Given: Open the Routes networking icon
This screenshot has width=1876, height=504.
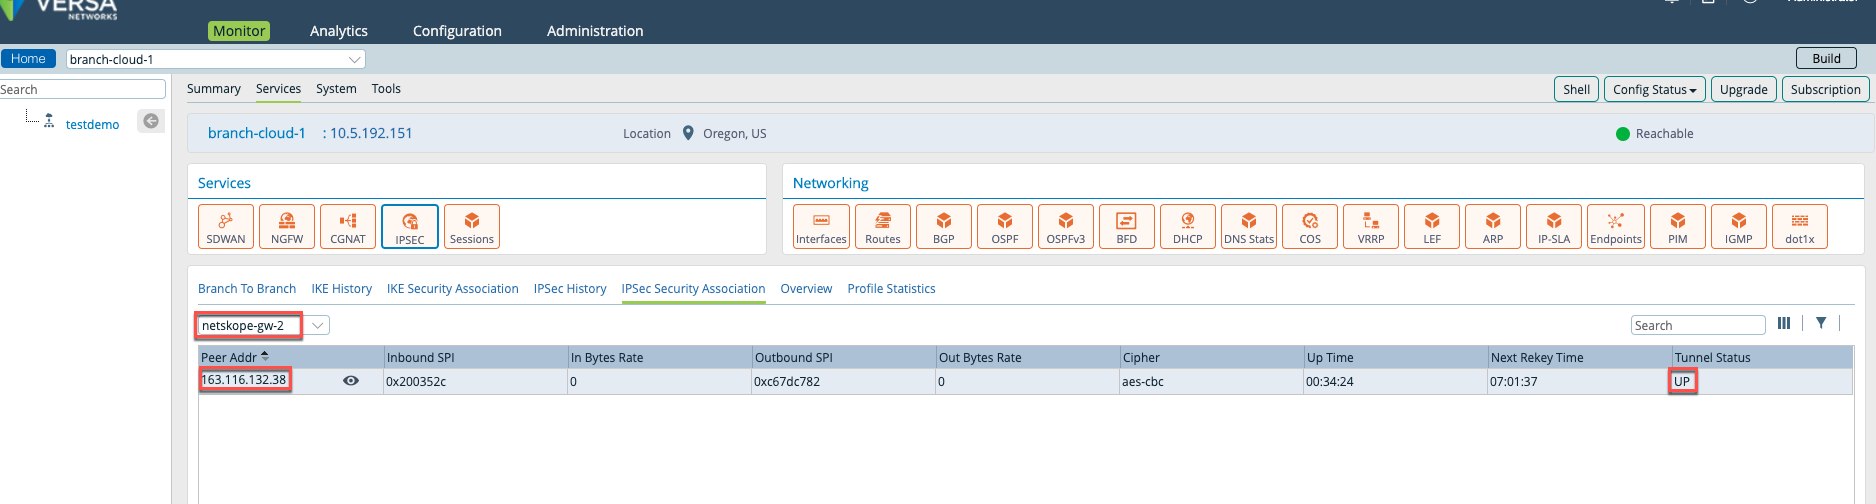Looking at the screenshot, I should (883, 227).
